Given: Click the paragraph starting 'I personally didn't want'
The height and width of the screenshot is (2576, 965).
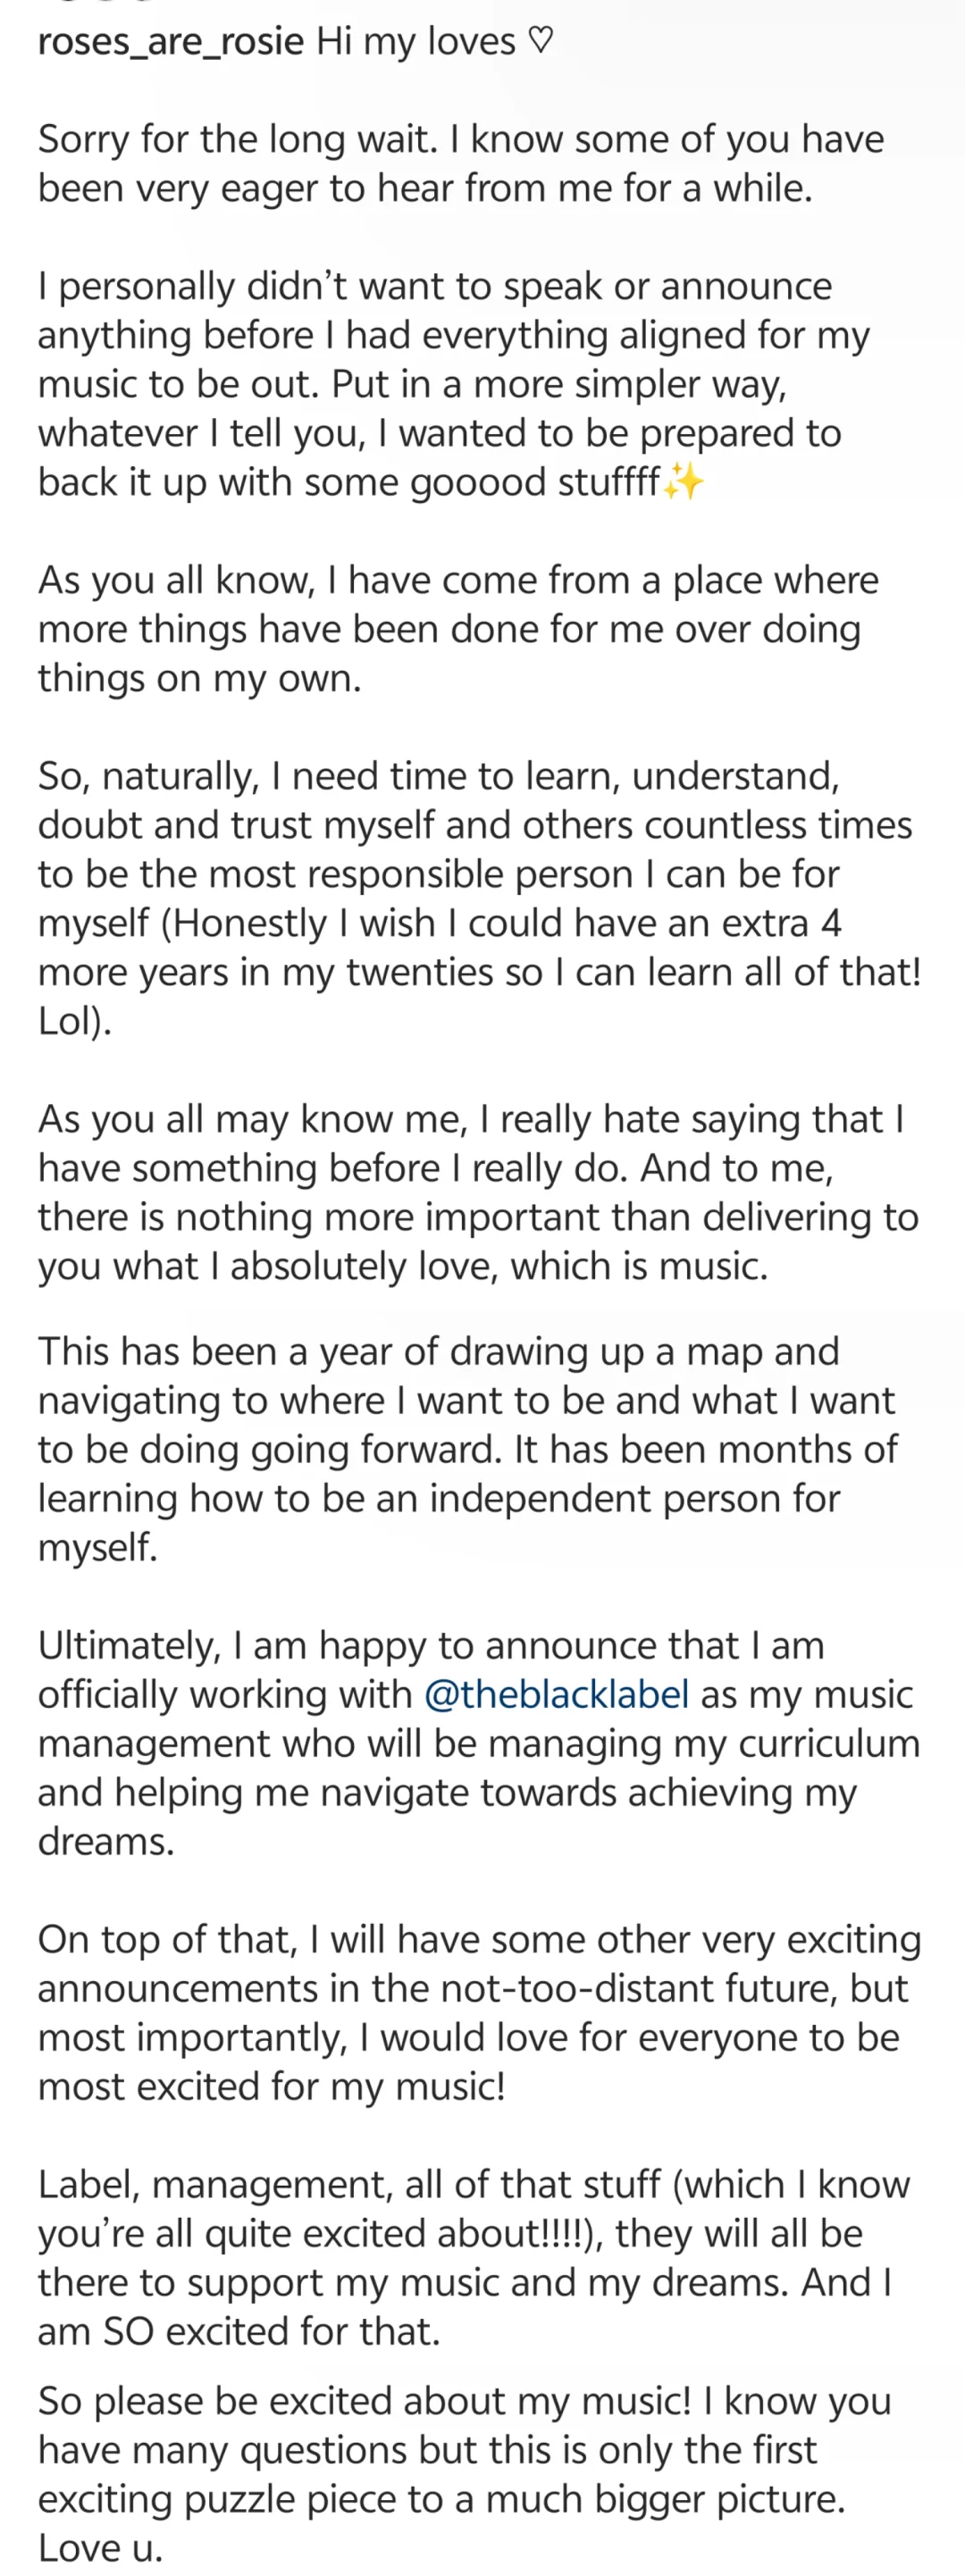Looking at the screenshot, I should (454, 384).
